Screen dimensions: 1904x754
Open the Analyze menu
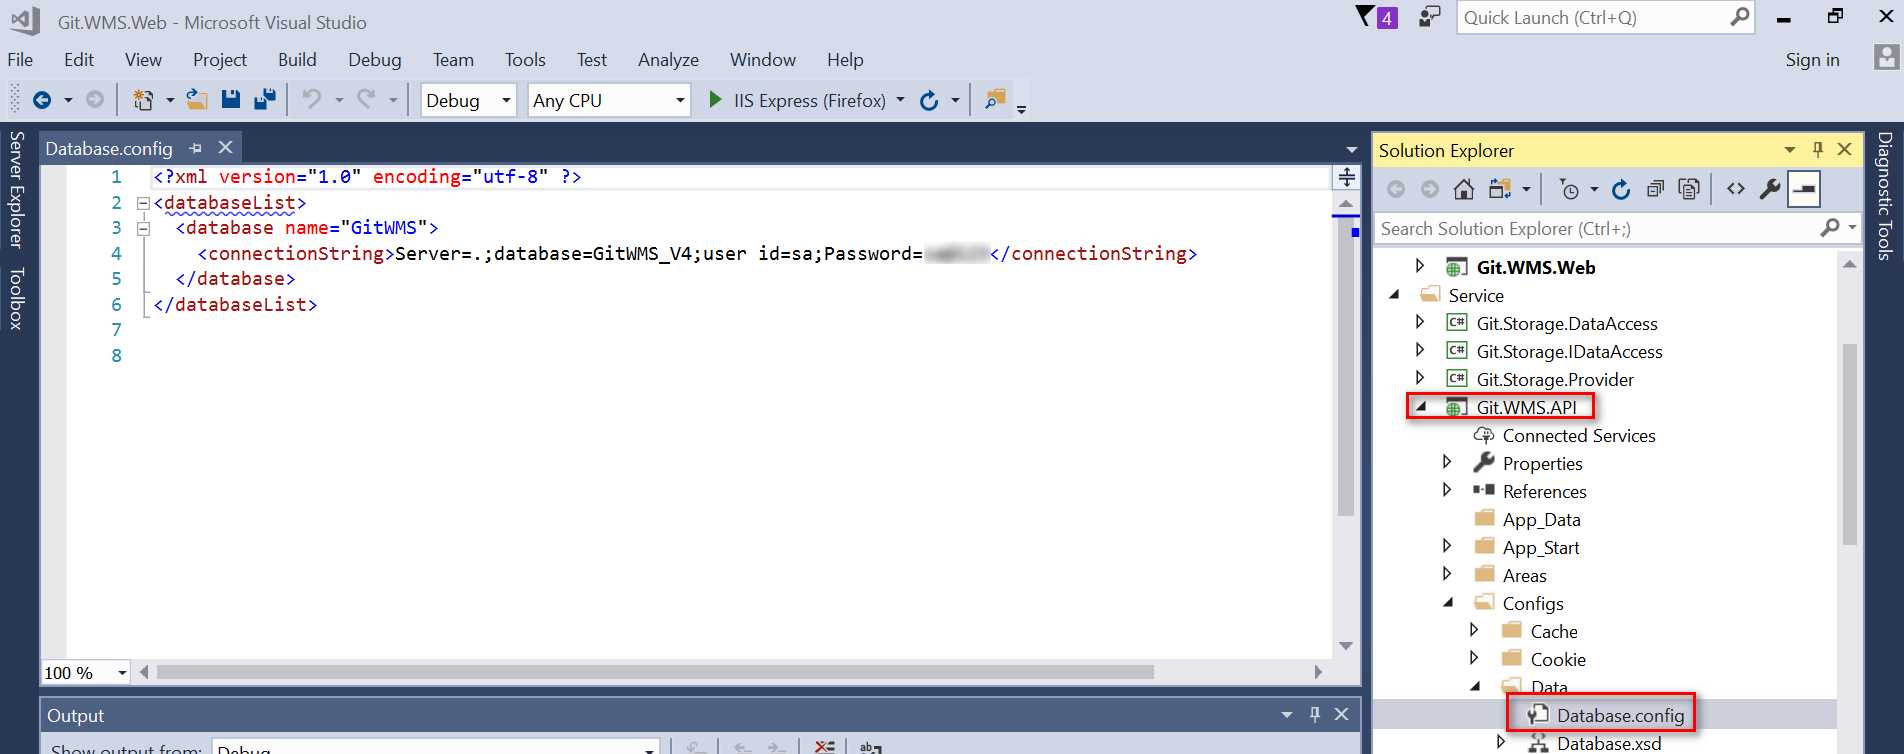(x=668, y=59)
